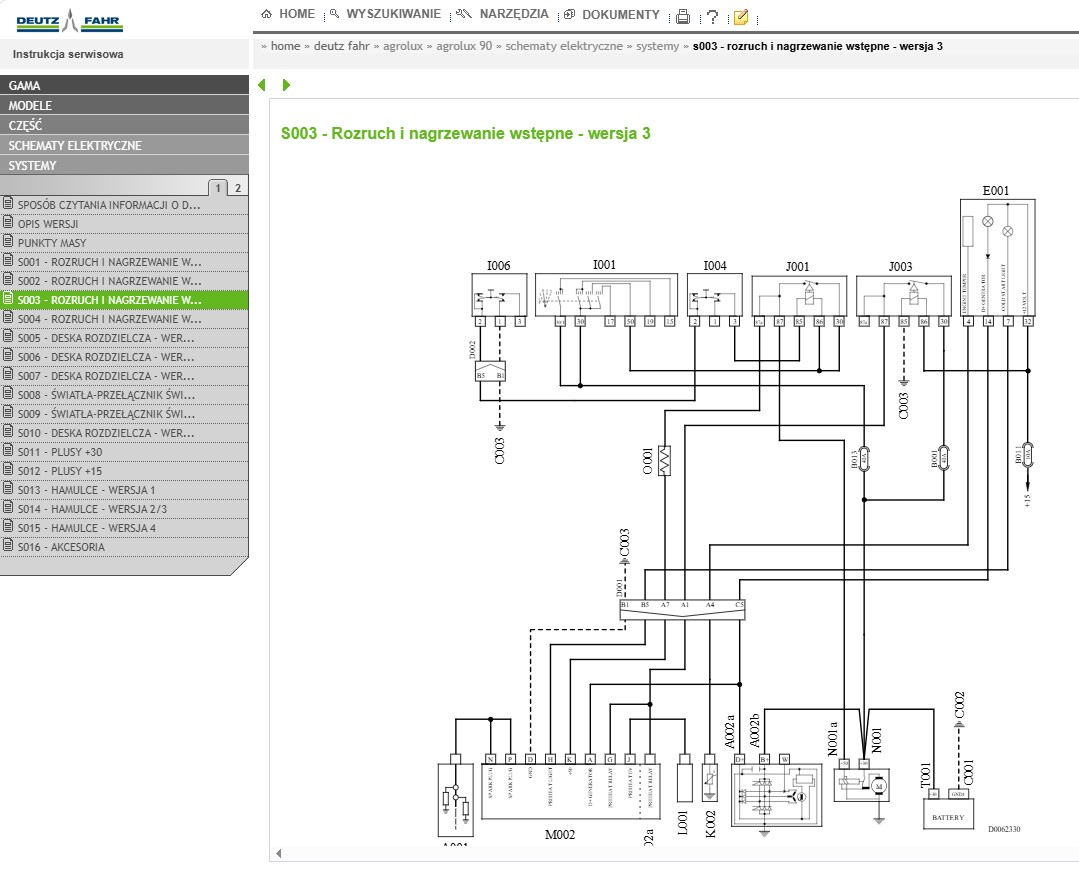Open DOKUMENTY documents menu
1079x869 pixels.
coord(621,14)
